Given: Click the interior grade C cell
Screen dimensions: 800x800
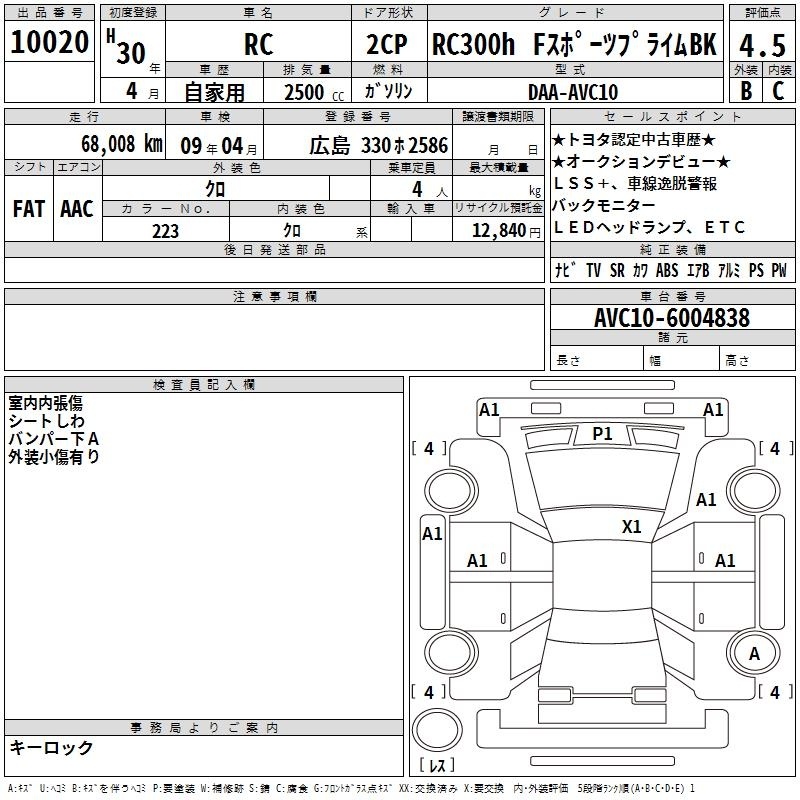Looking at the screenshot, I should click(779, 91).
